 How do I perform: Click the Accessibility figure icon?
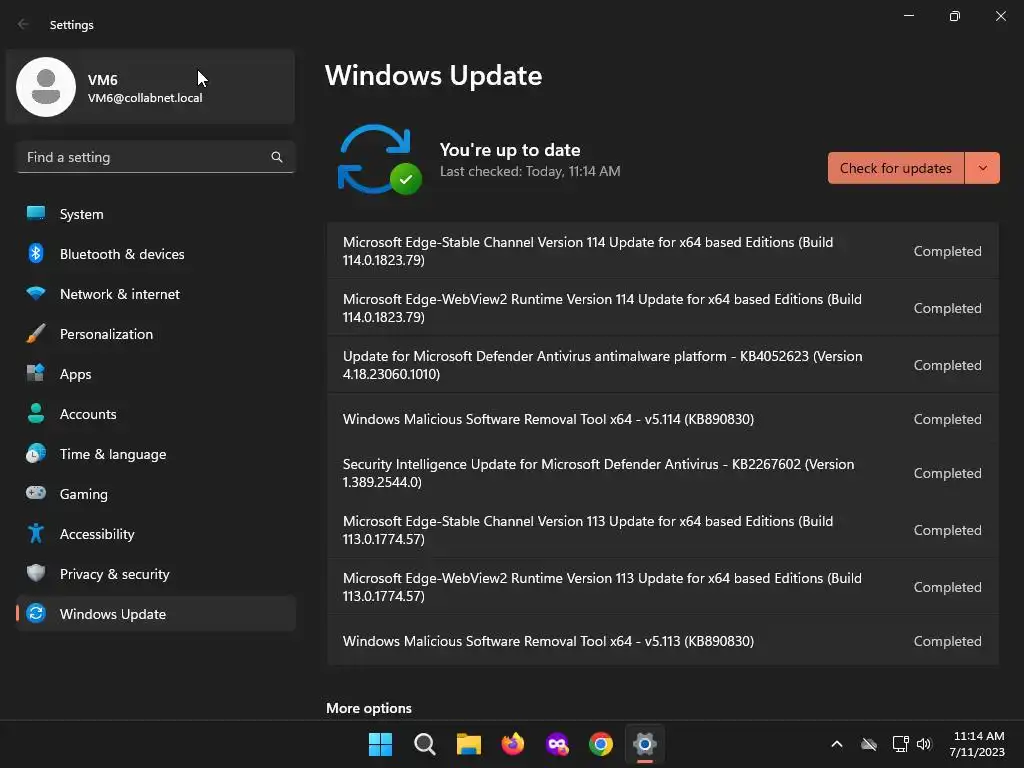tap(36, 534)
